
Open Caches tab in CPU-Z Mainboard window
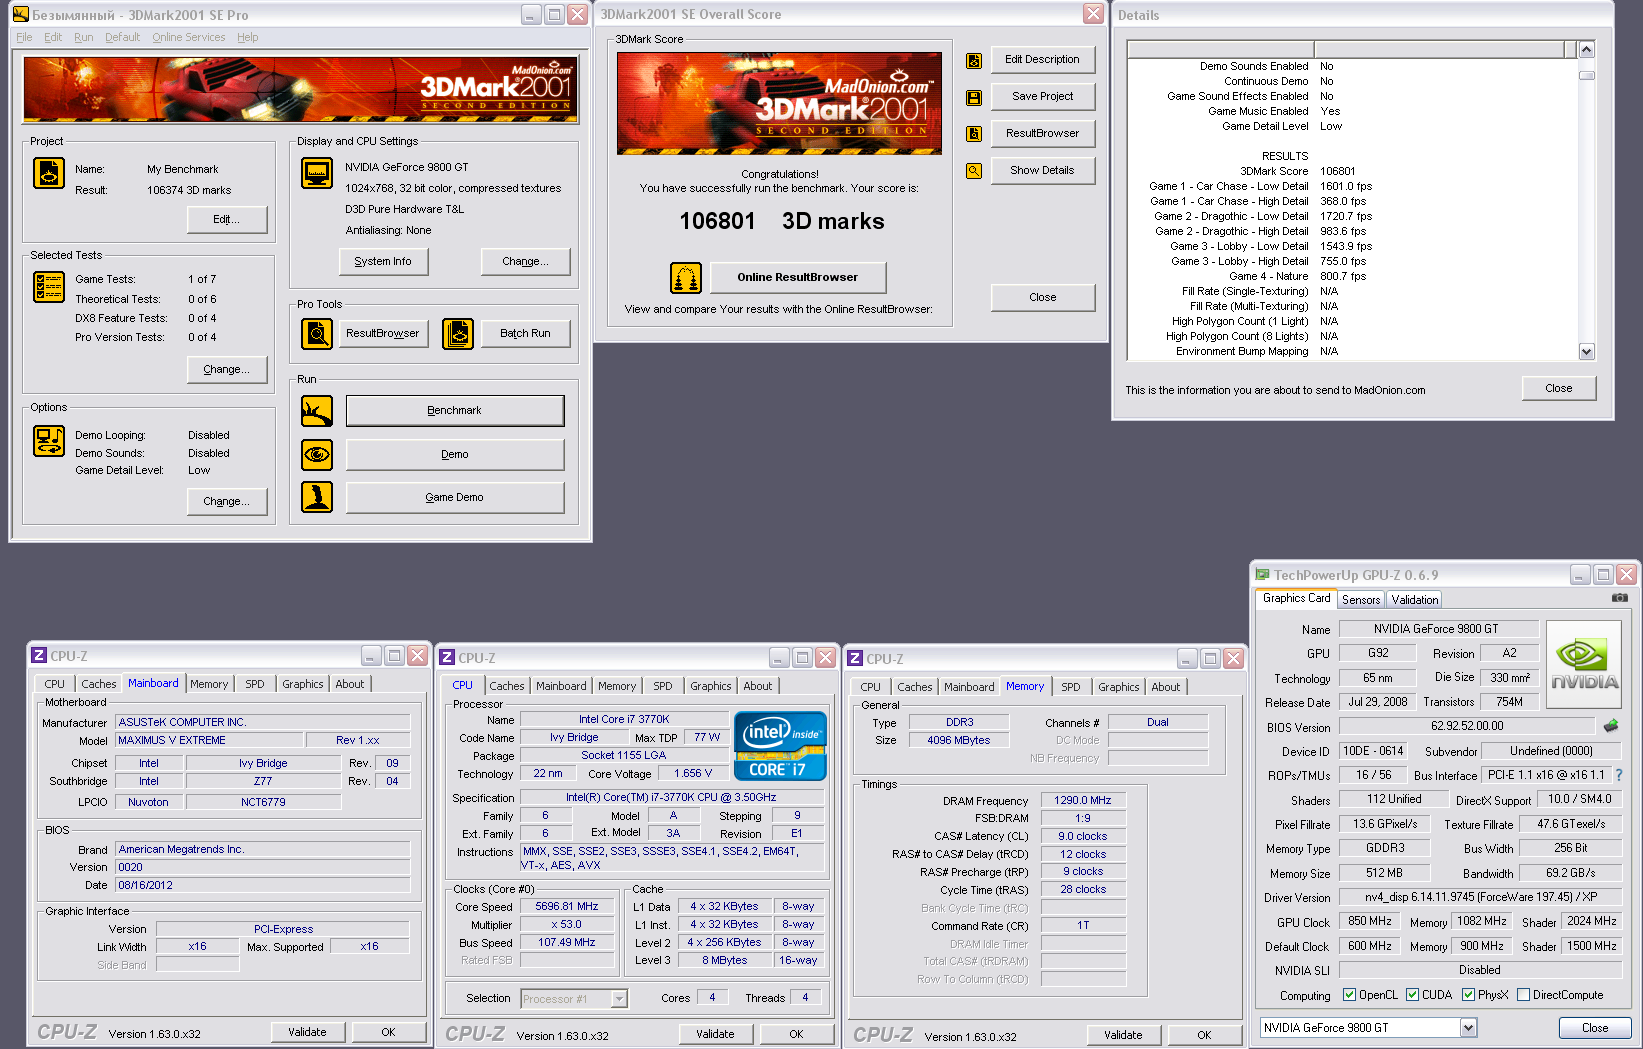[x=99, y=684]
